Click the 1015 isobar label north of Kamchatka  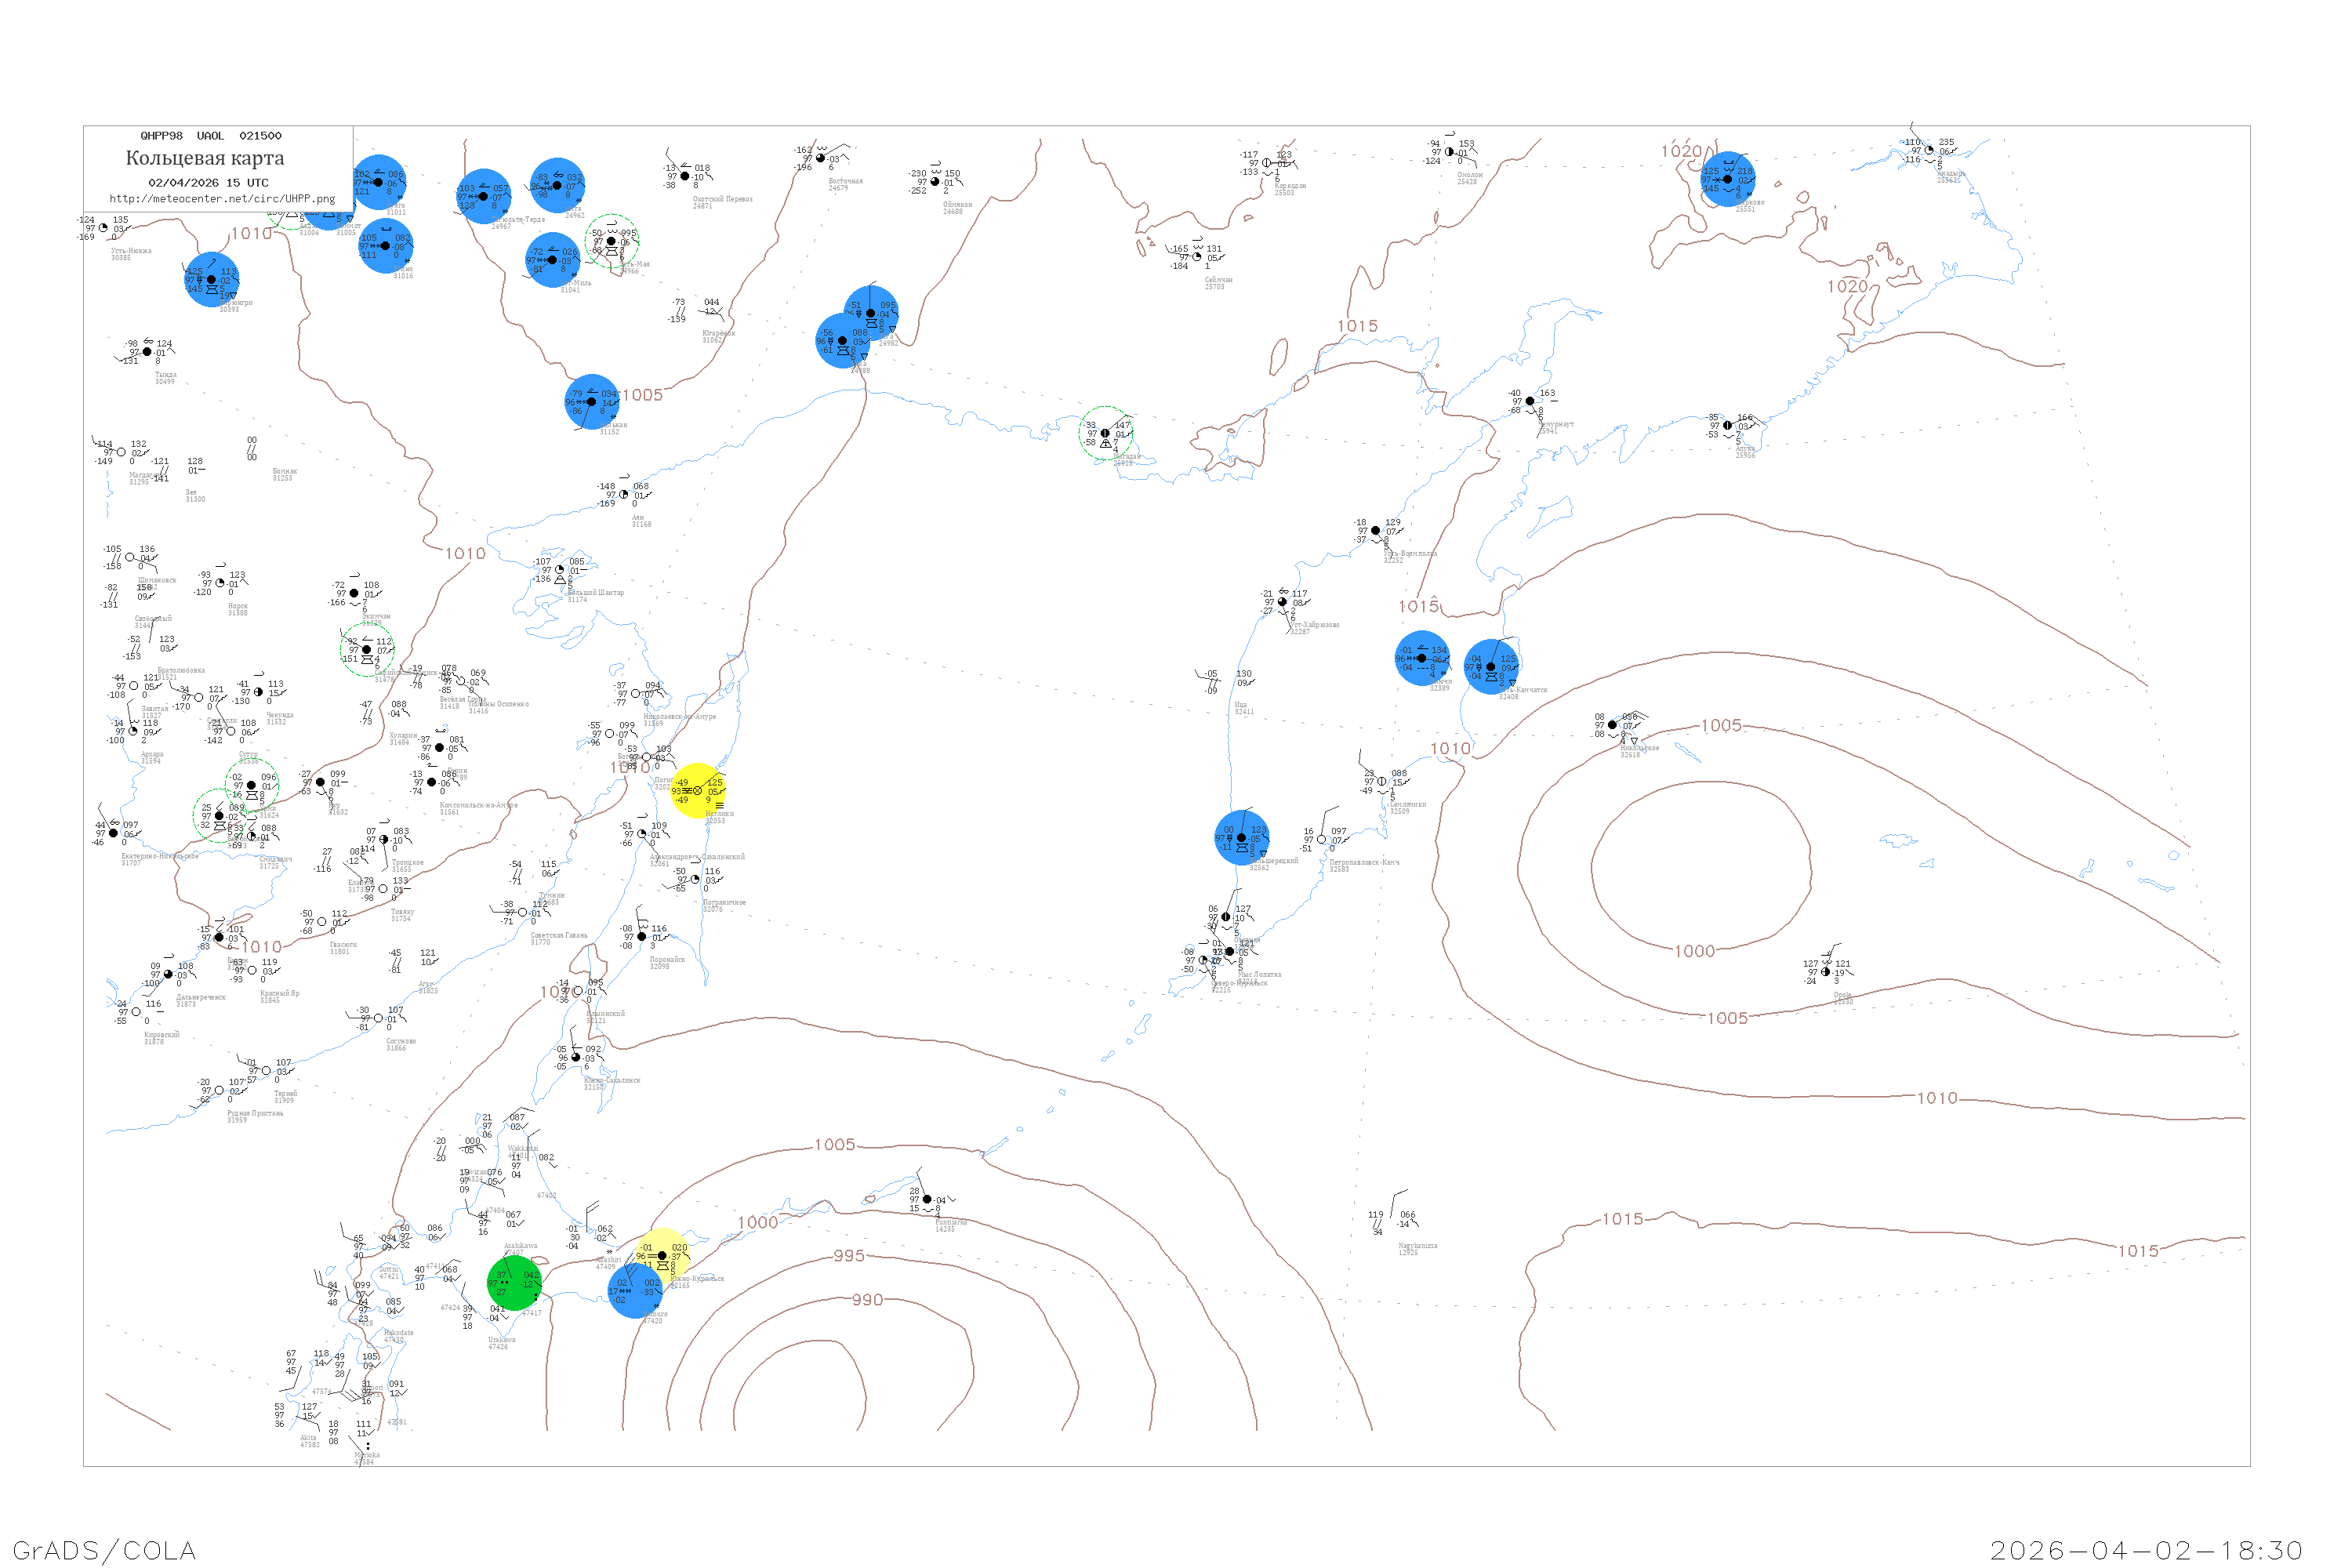pyautogui.click(x=1357, y=326)
